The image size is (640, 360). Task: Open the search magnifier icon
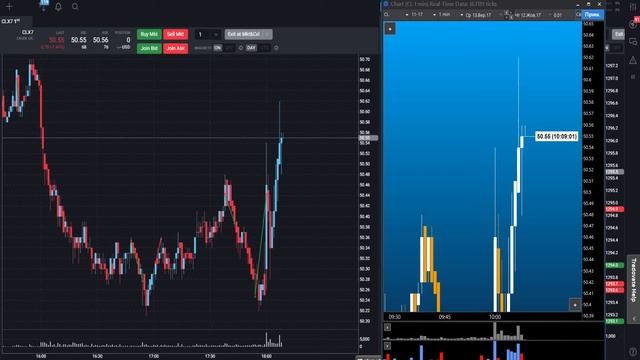(75, 7)
